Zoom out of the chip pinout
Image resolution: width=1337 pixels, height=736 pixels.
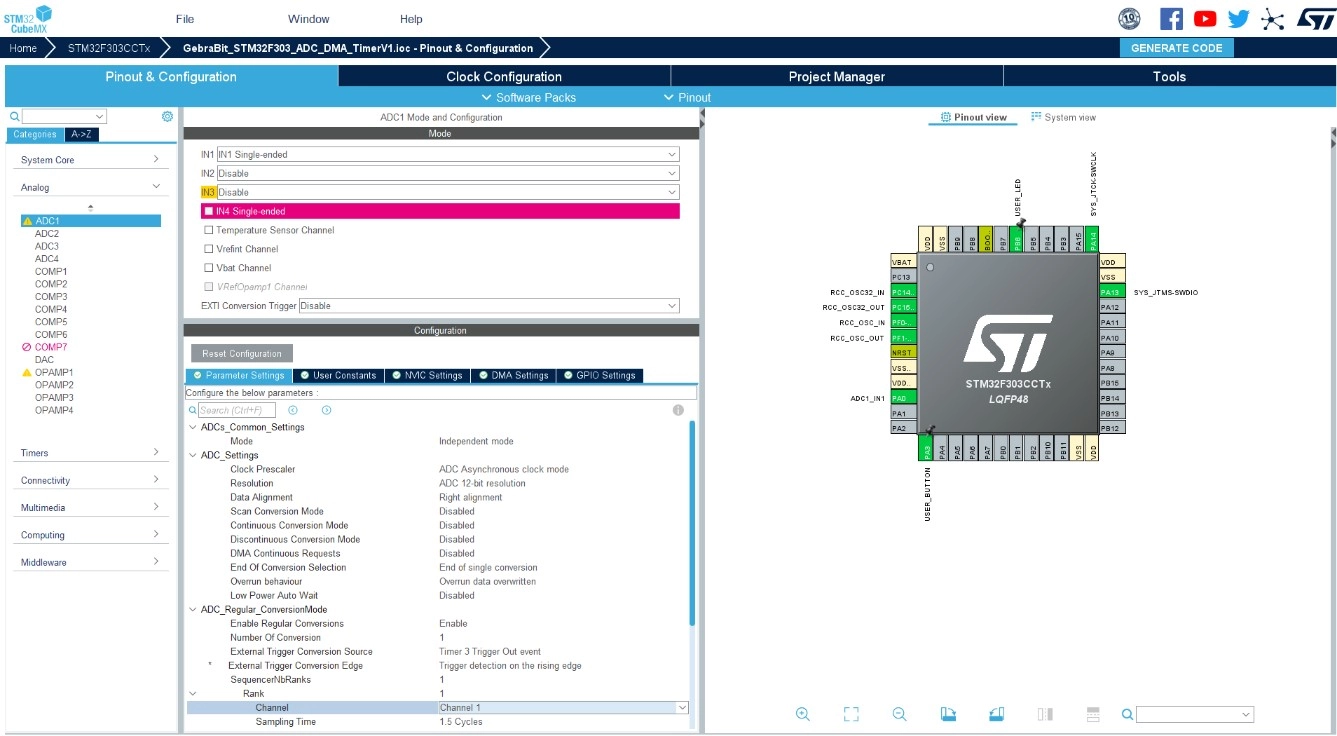(x=899, y=714)
